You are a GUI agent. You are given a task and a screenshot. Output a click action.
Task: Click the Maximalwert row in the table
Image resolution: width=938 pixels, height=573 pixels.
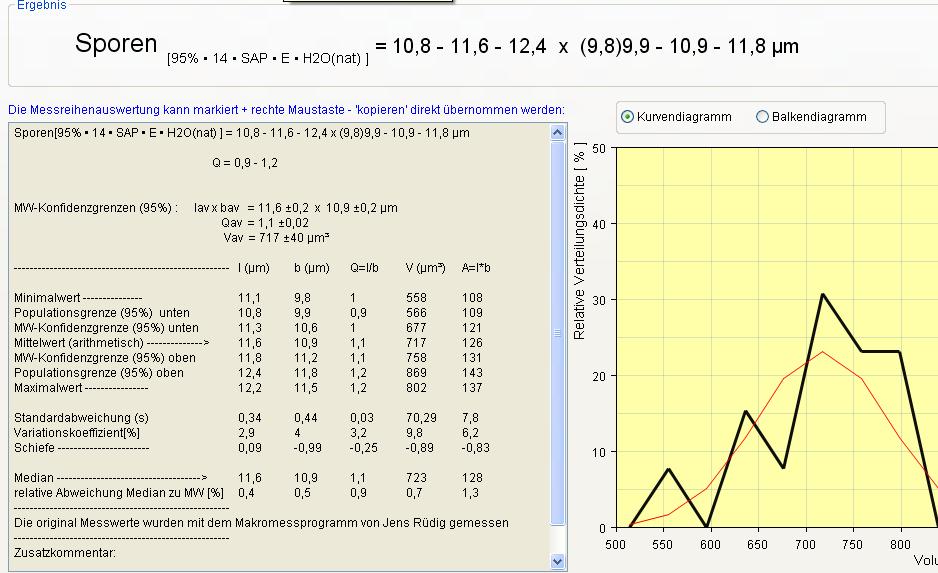pyautogui.click(x=81, y=387)
